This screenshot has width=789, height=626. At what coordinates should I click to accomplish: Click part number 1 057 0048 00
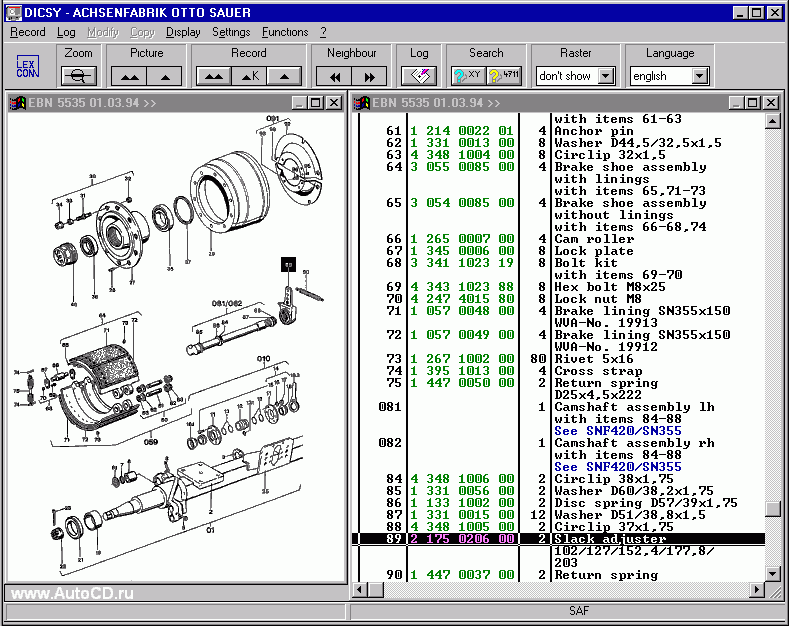(462, 311)
